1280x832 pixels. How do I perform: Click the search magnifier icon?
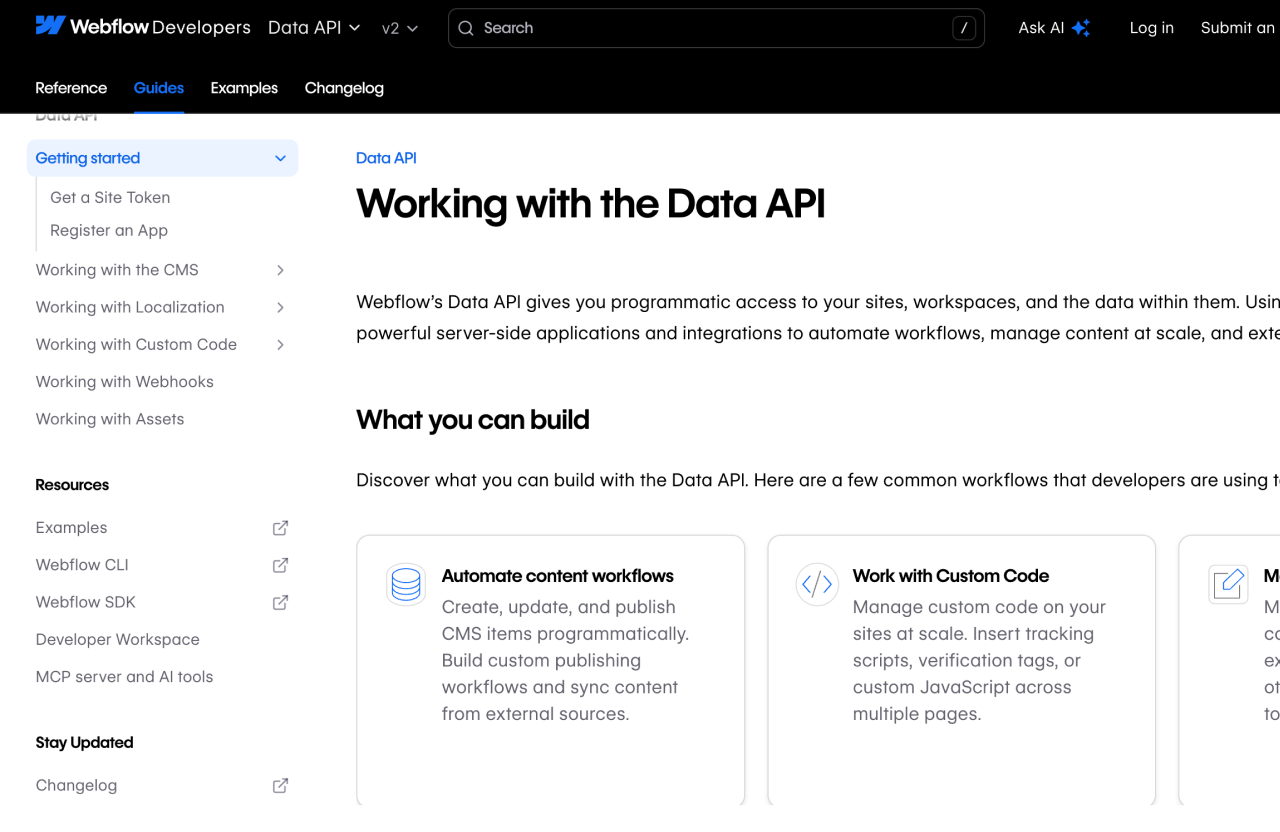point(466,28)
